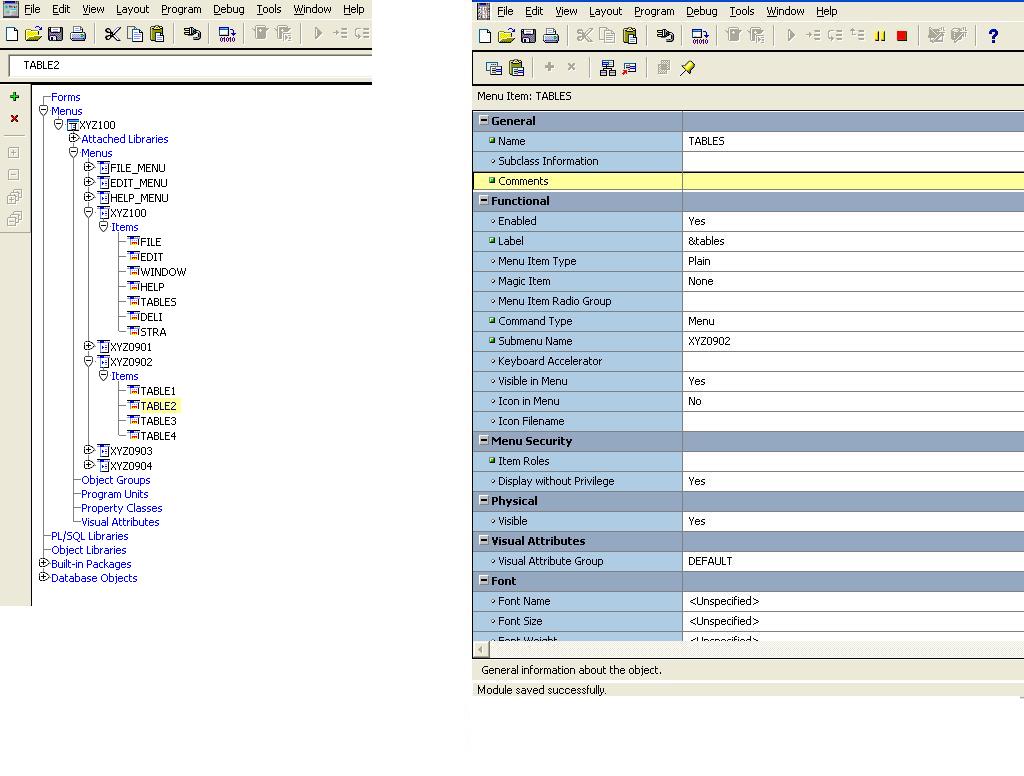Select the Visual Attributes tree node

point(120,522)
